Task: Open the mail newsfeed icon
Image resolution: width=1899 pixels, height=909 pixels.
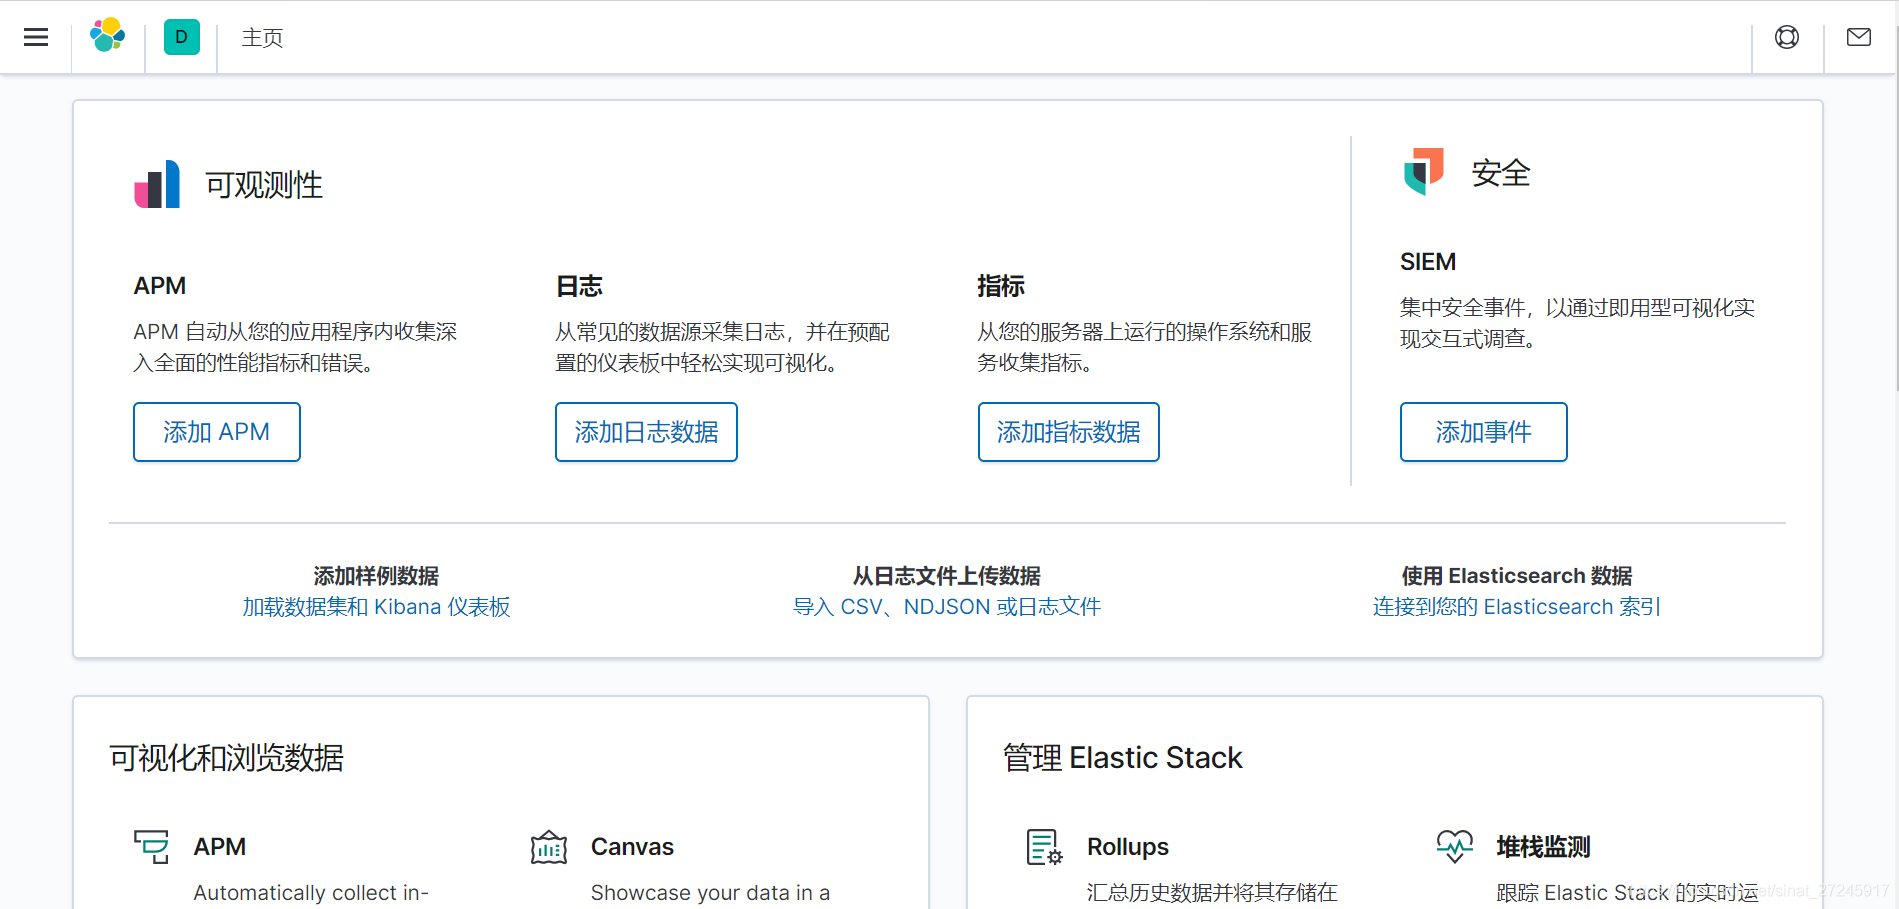Action: point(1858,37)
